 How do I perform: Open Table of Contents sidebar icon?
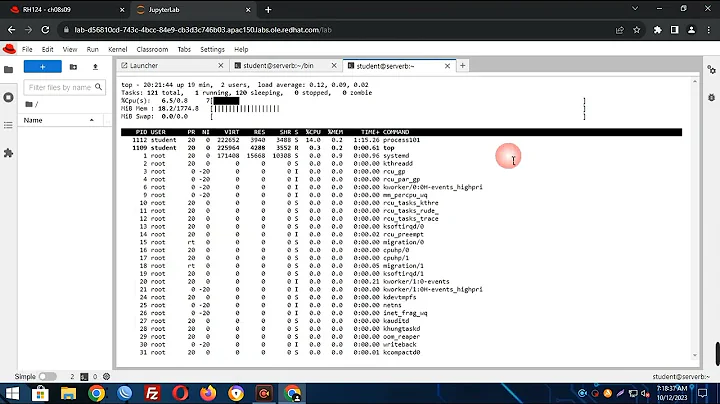8,125
